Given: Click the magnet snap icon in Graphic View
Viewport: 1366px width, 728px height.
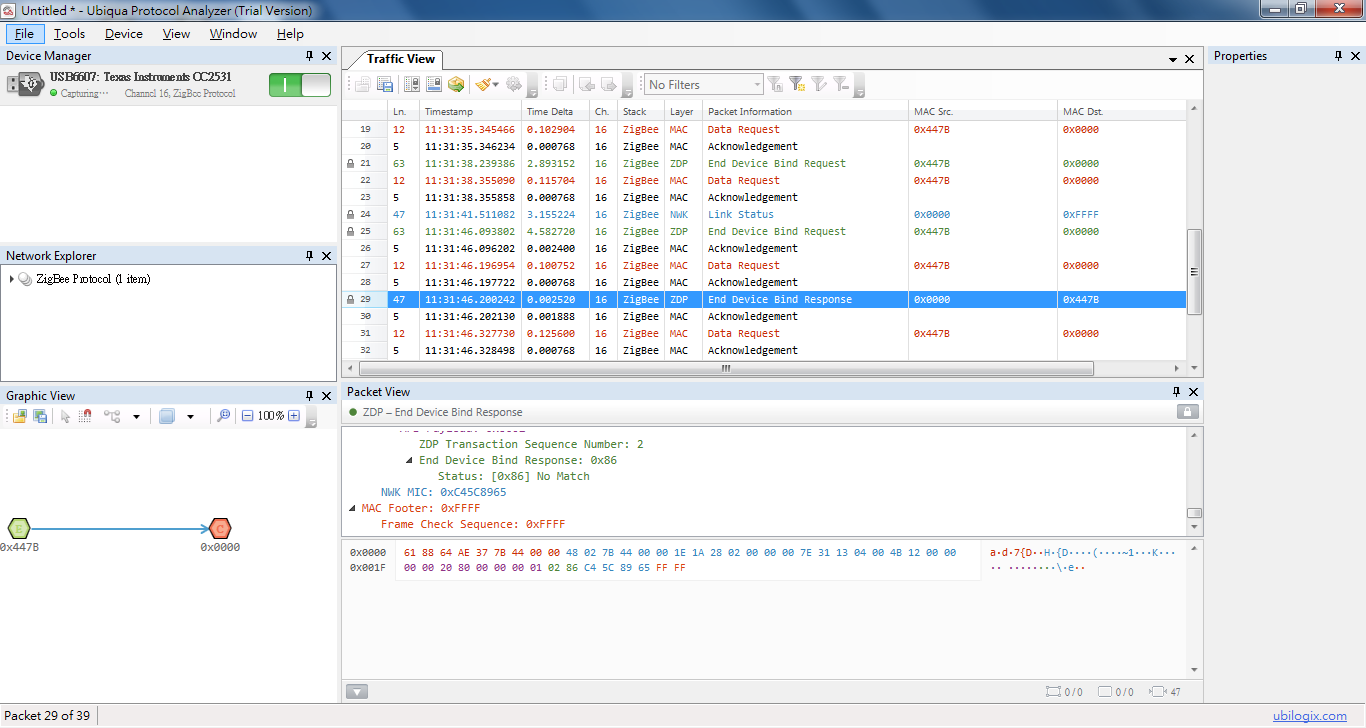Looking at the screenshot, I should pyautogui.click(x=86, y=416).
